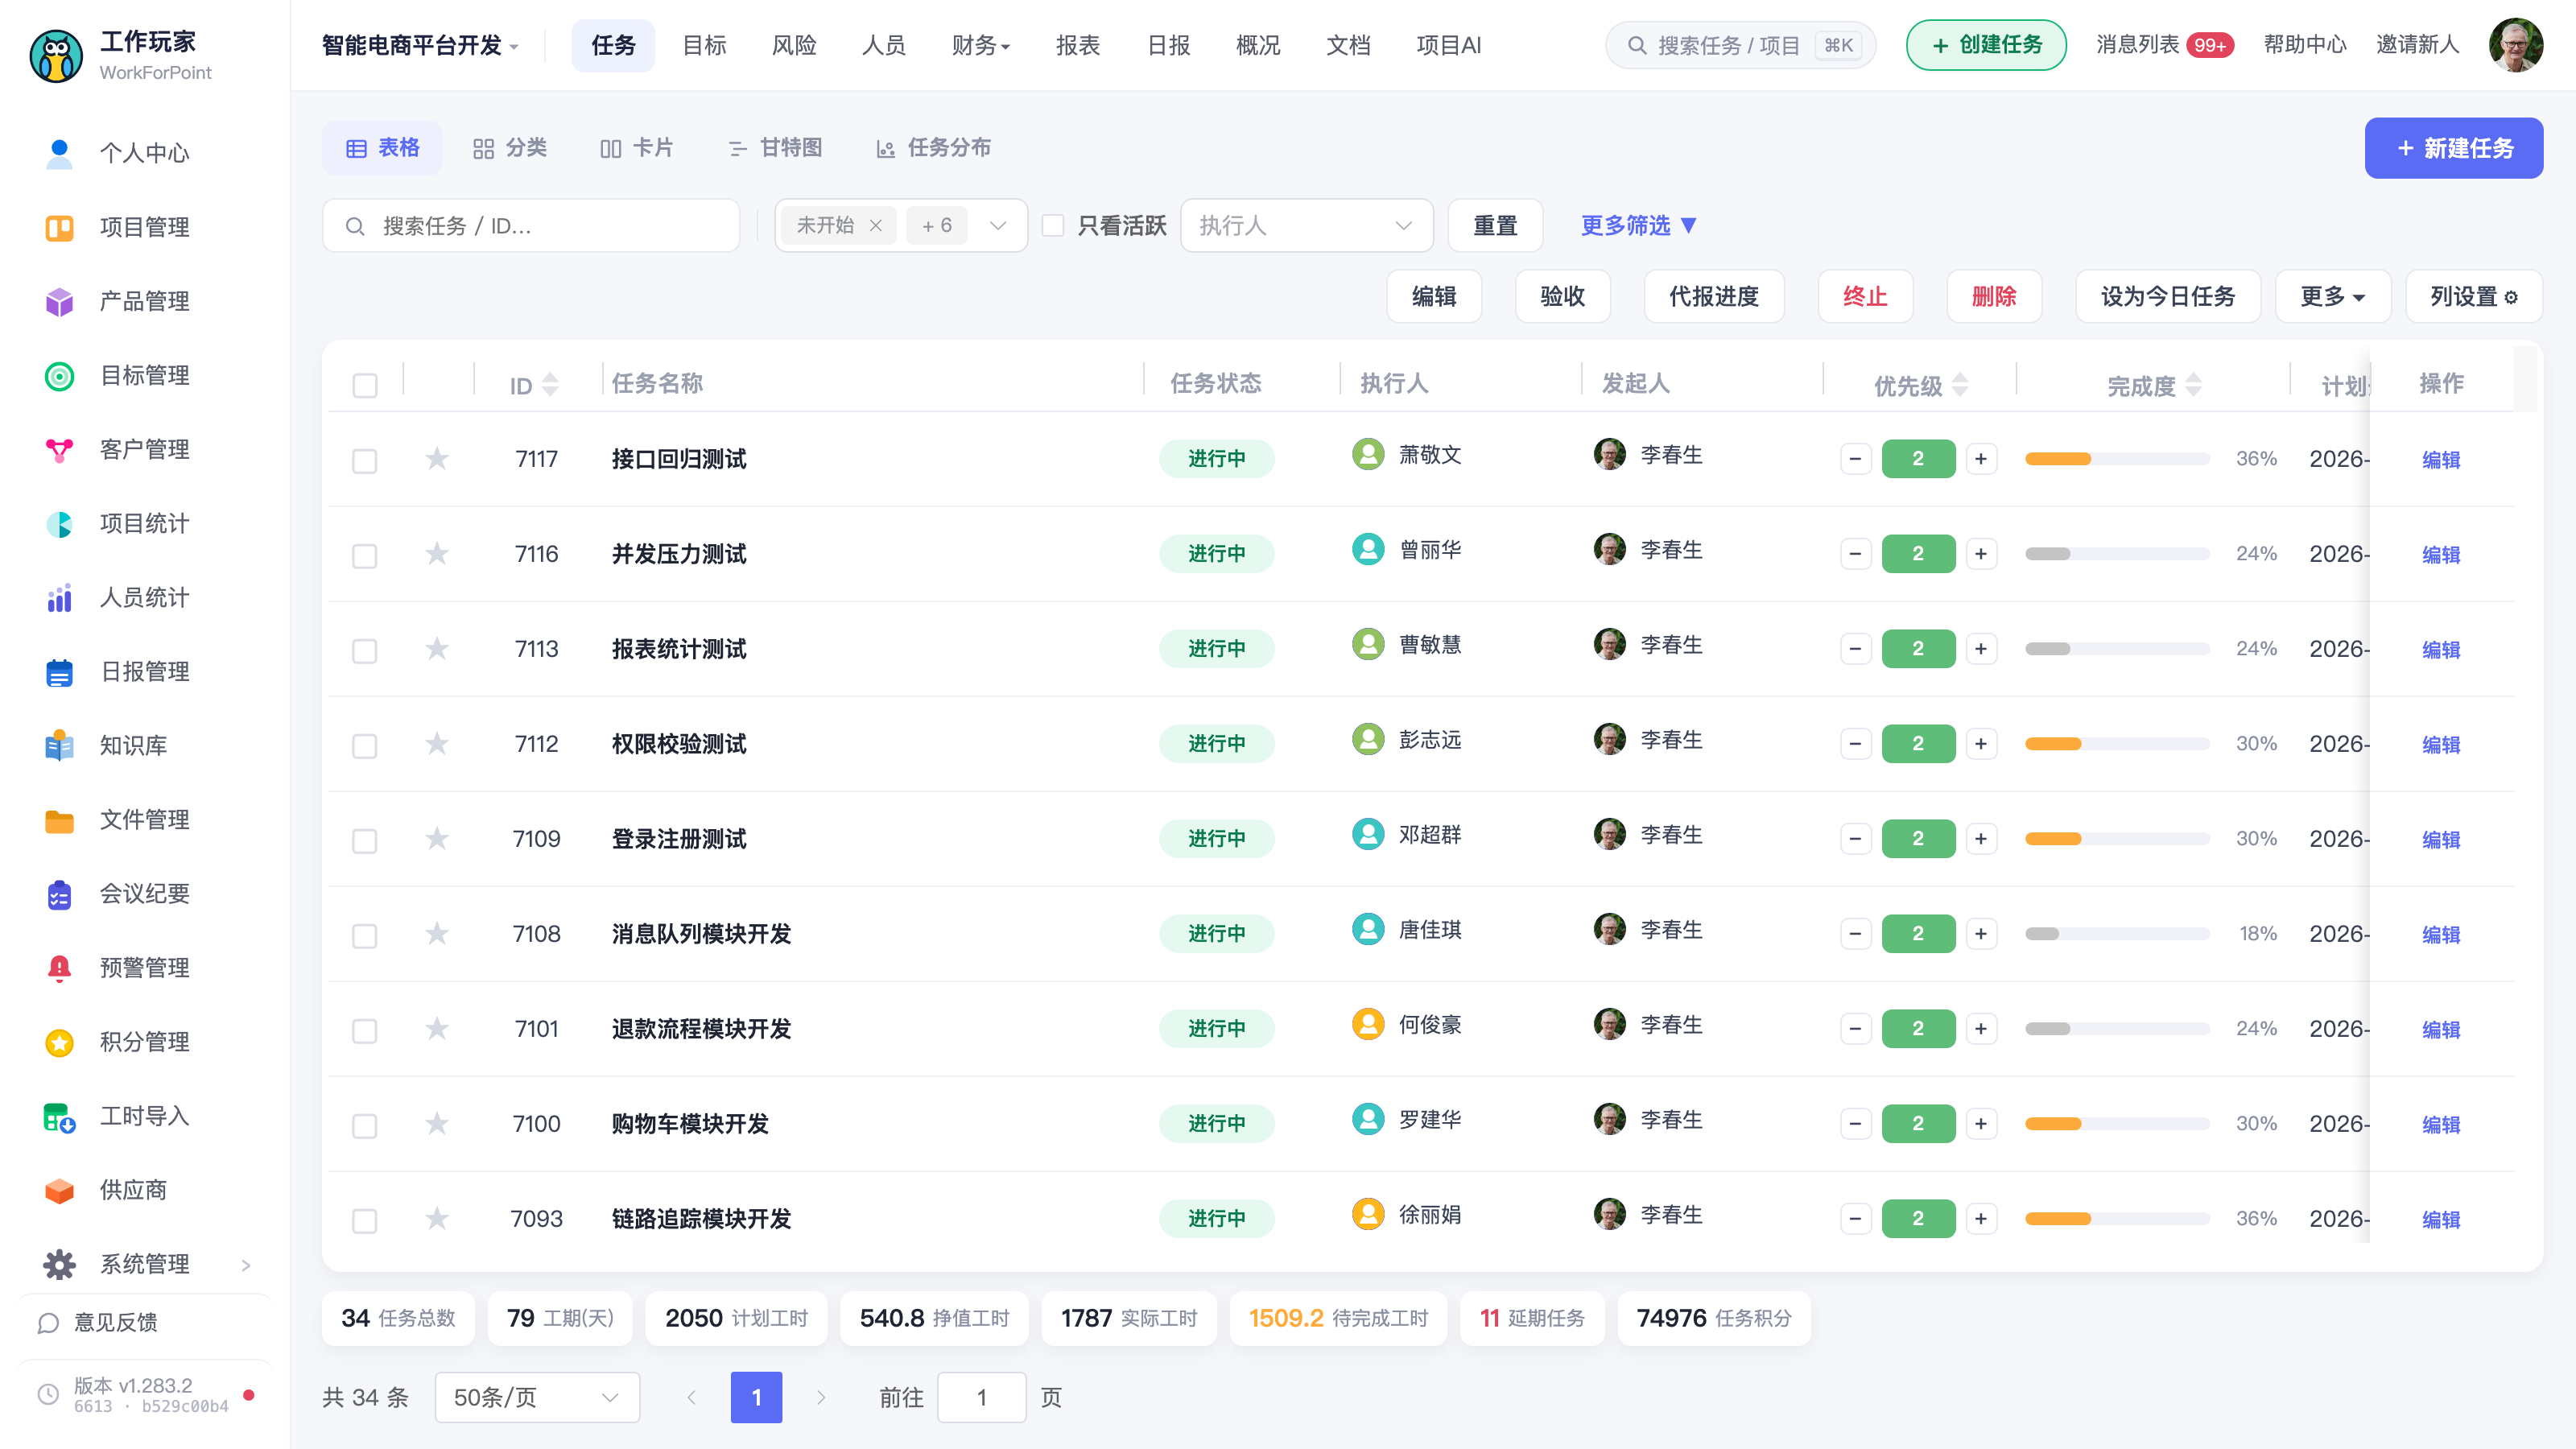Tick the select-all checkbox in table header
The width and height of the screenshot is (2576, 1449).
(x=365, y=385)
